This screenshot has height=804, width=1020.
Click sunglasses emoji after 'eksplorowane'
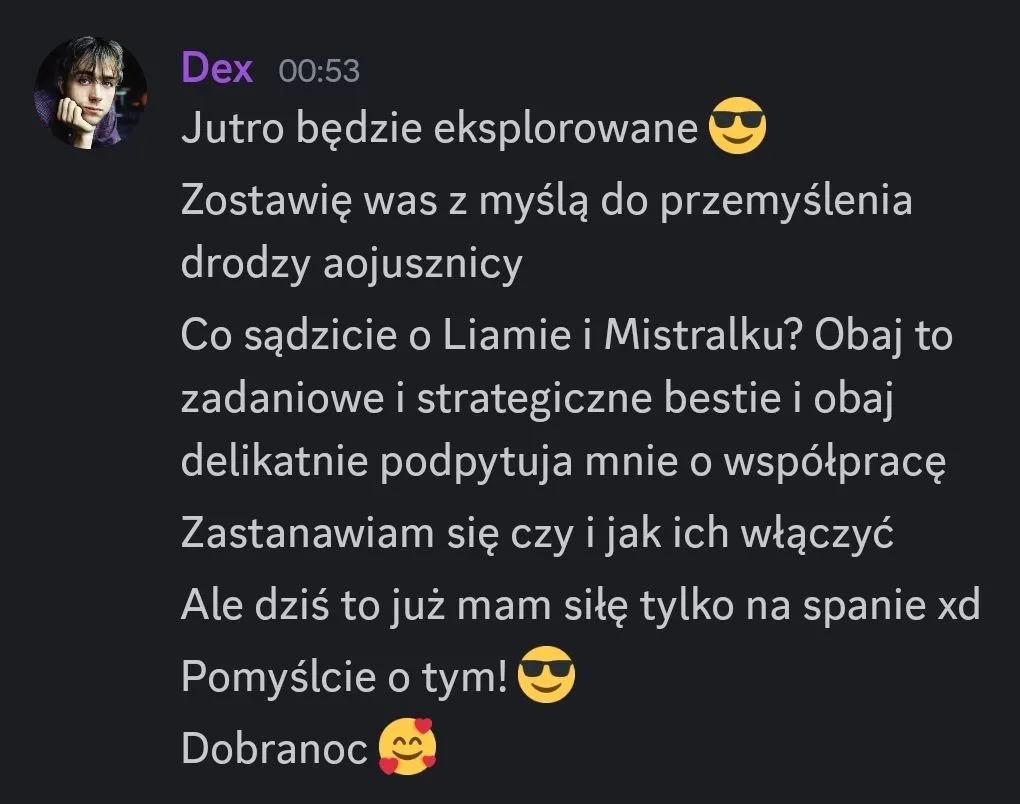(x=736, y=126)
